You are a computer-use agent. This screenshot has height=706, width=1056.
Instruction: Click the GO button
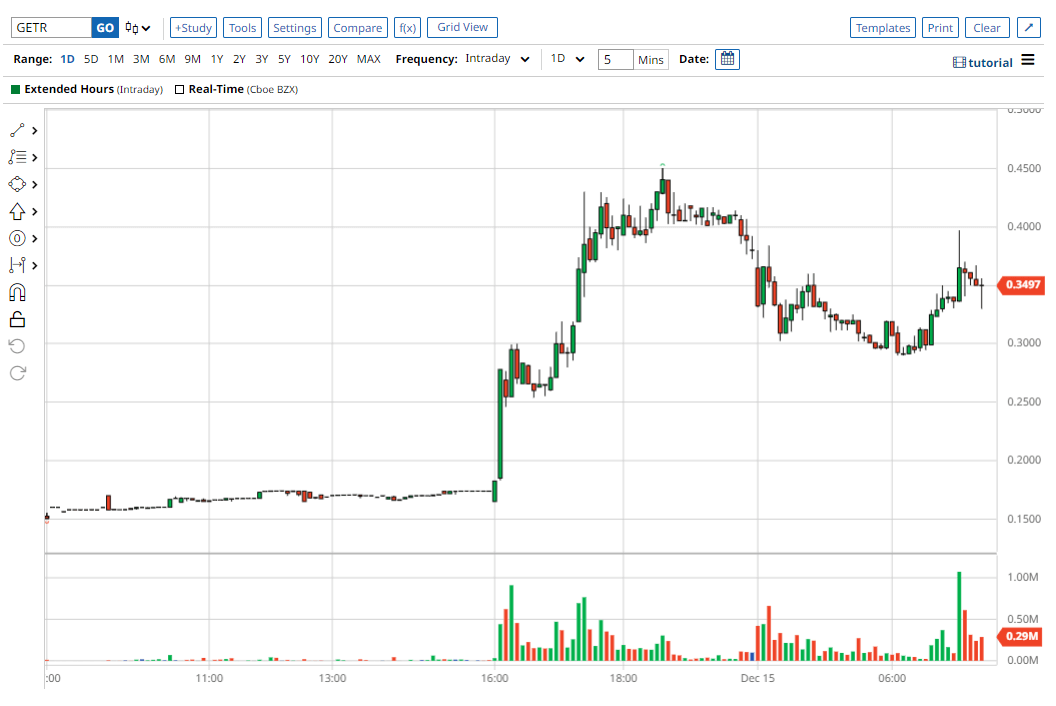[x=105, y=28]
